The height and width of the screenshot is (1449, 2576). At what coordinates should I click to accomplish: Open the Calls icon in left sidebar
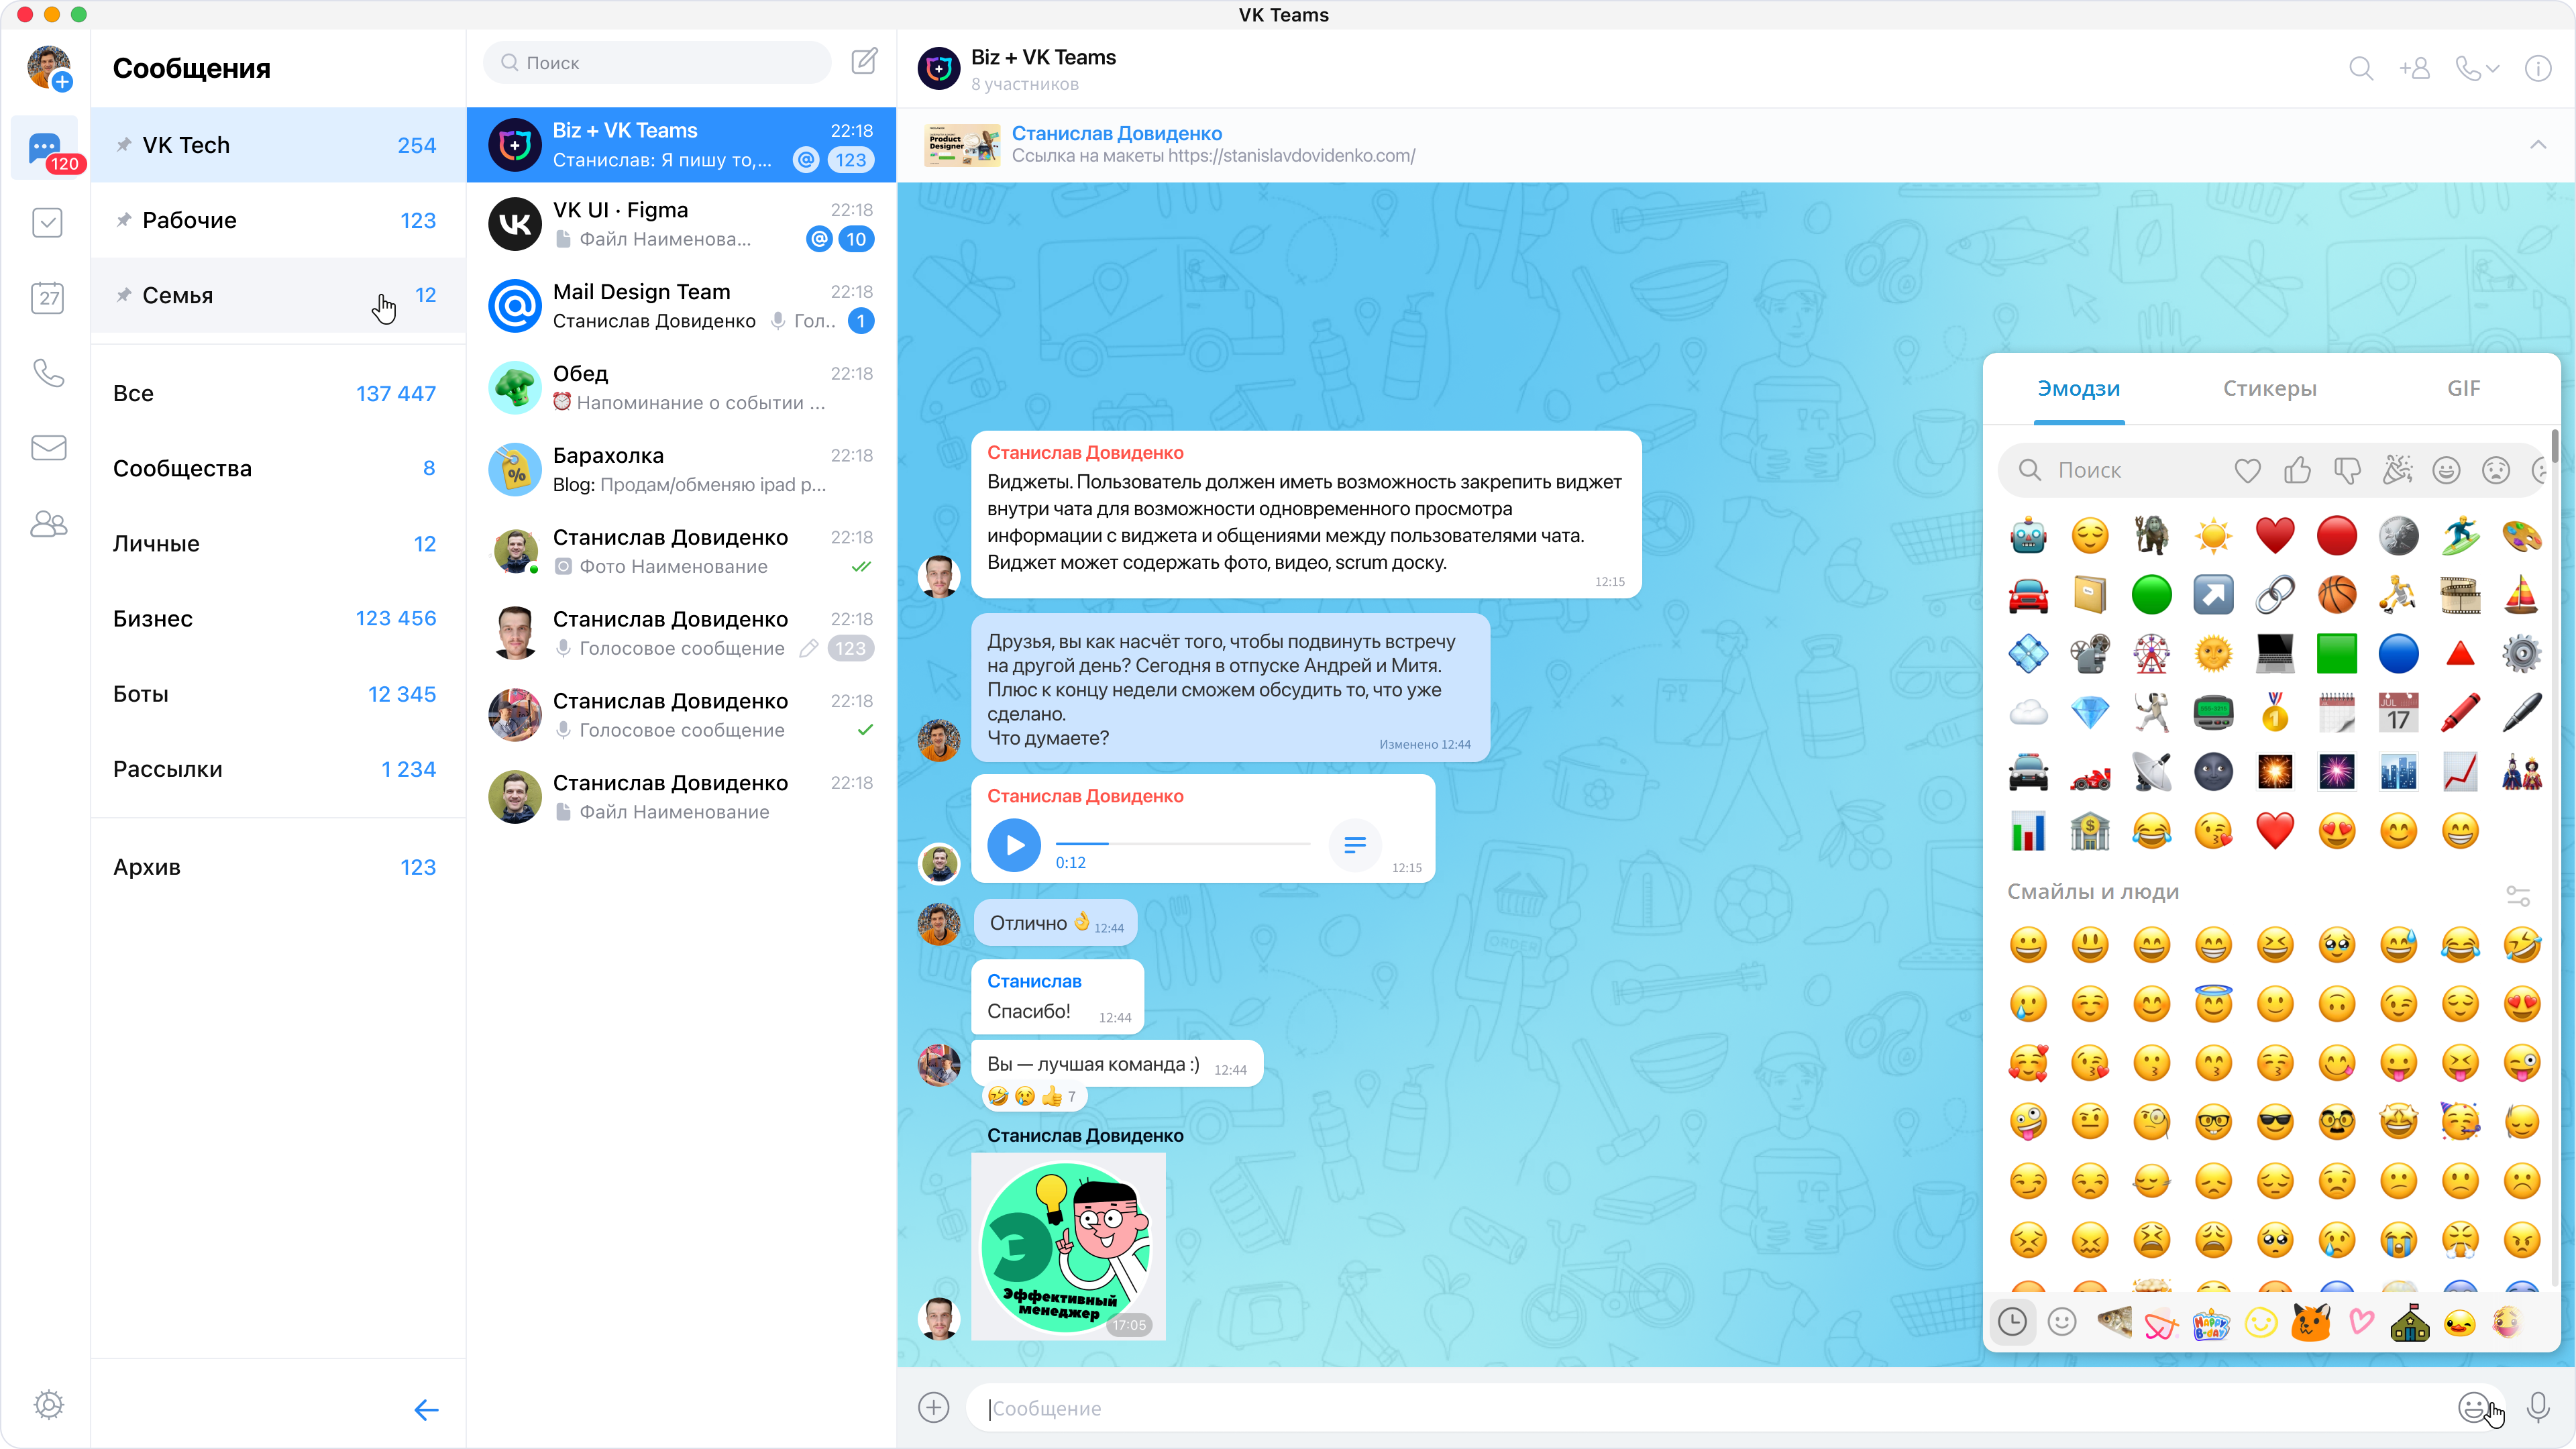point(47,372)
